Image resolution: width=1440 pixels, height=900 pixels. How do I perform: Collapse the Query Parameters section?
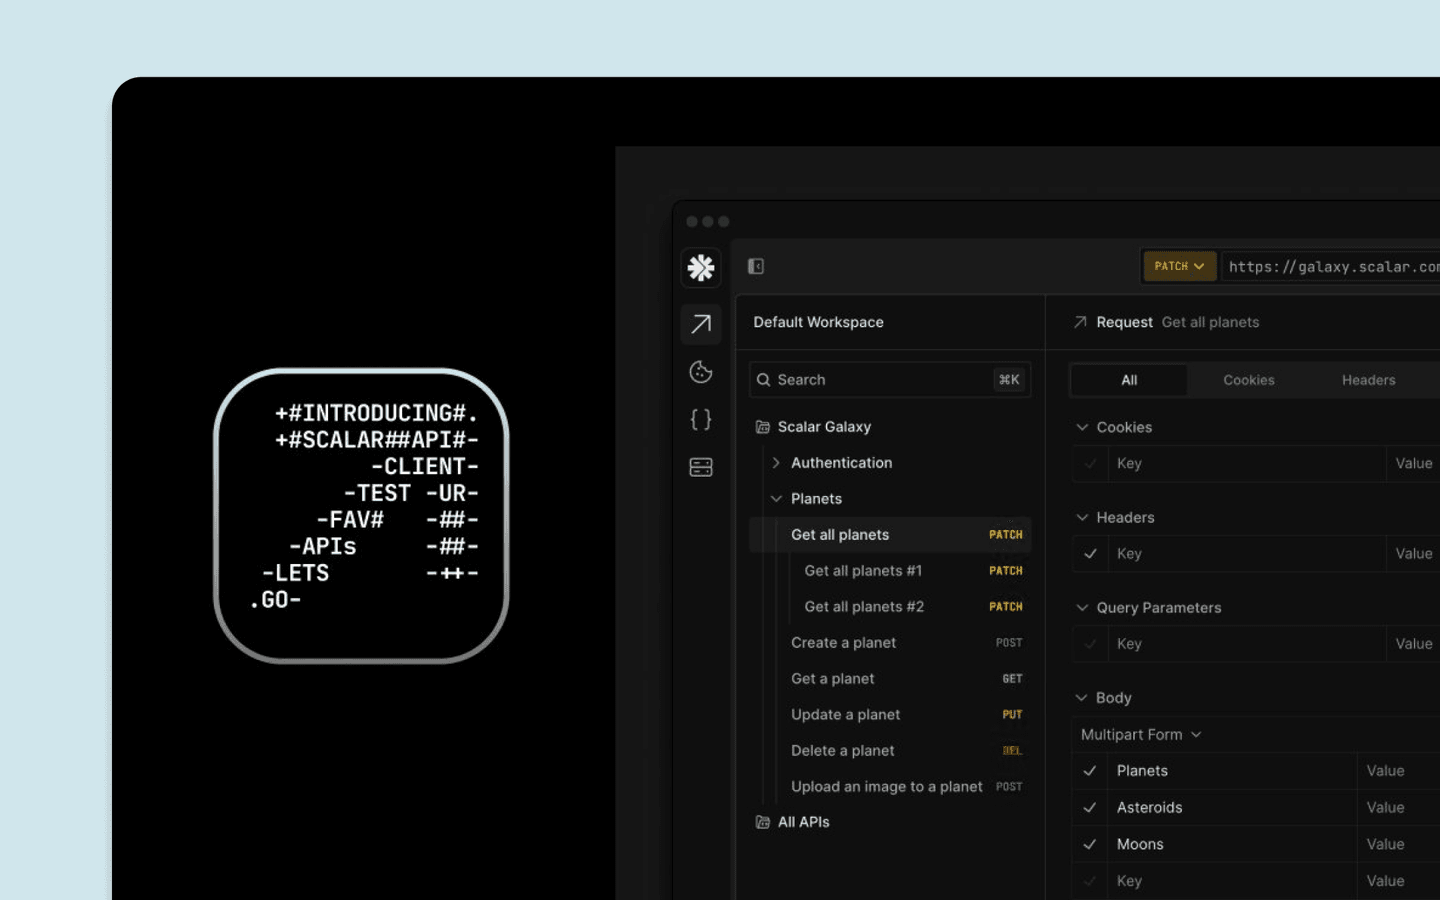pyautogui.click(x=1082, y=607)
